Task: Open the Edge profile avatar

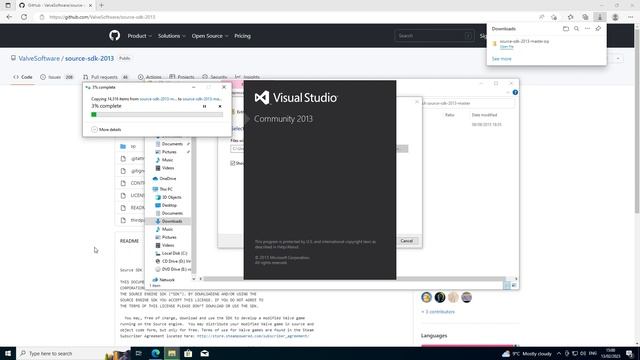Action: pyautogui.click(x=615, y=17)
